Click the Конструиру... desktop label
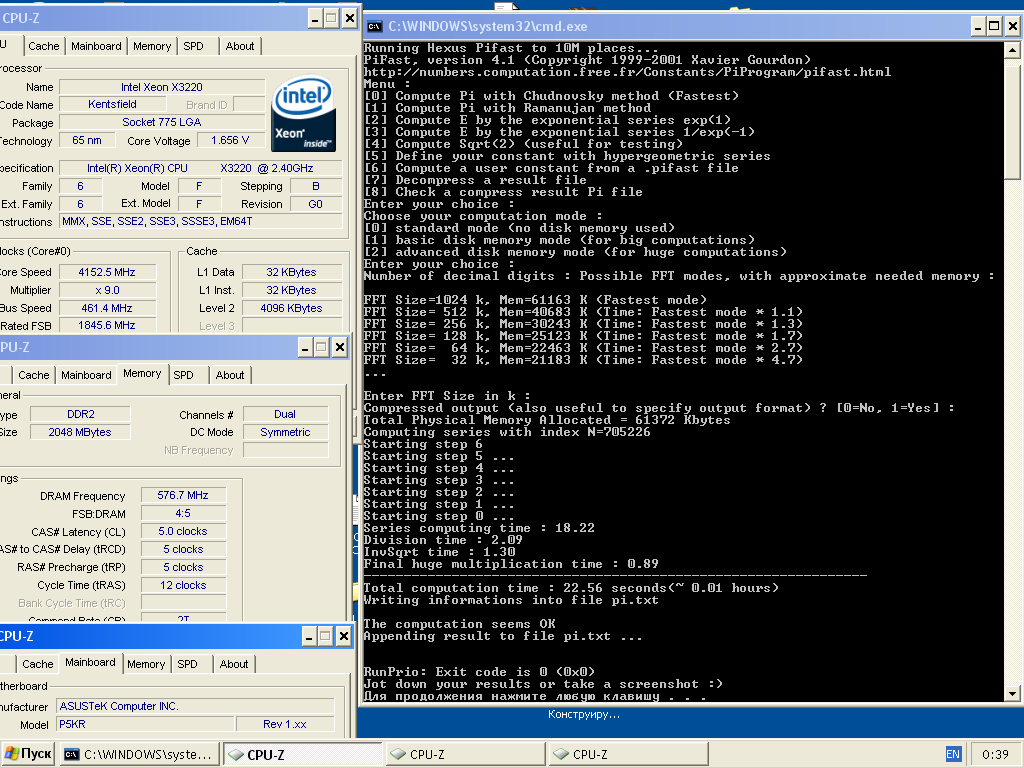Screen dimensions: 1024x768 tap(584, 714)
